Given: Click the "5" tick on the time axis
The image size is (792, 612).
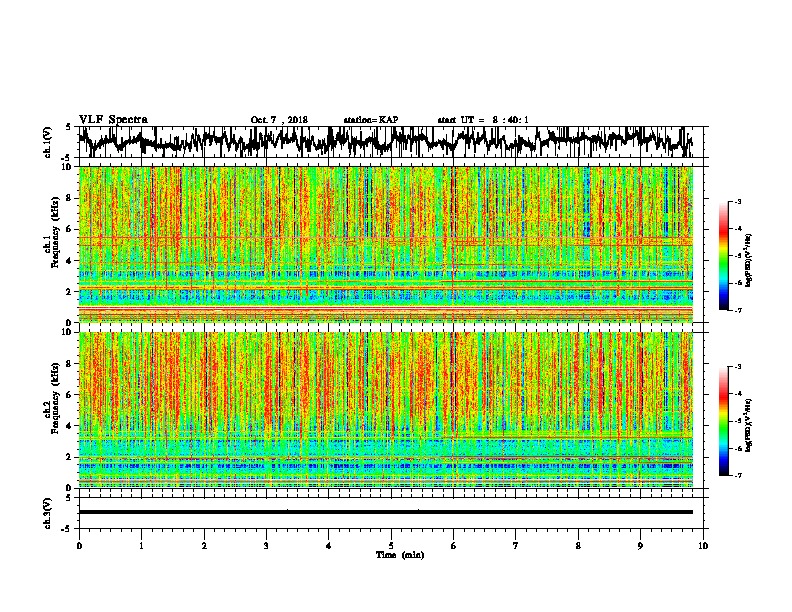Looking at the screenshot, I should [x=391, y=546].
